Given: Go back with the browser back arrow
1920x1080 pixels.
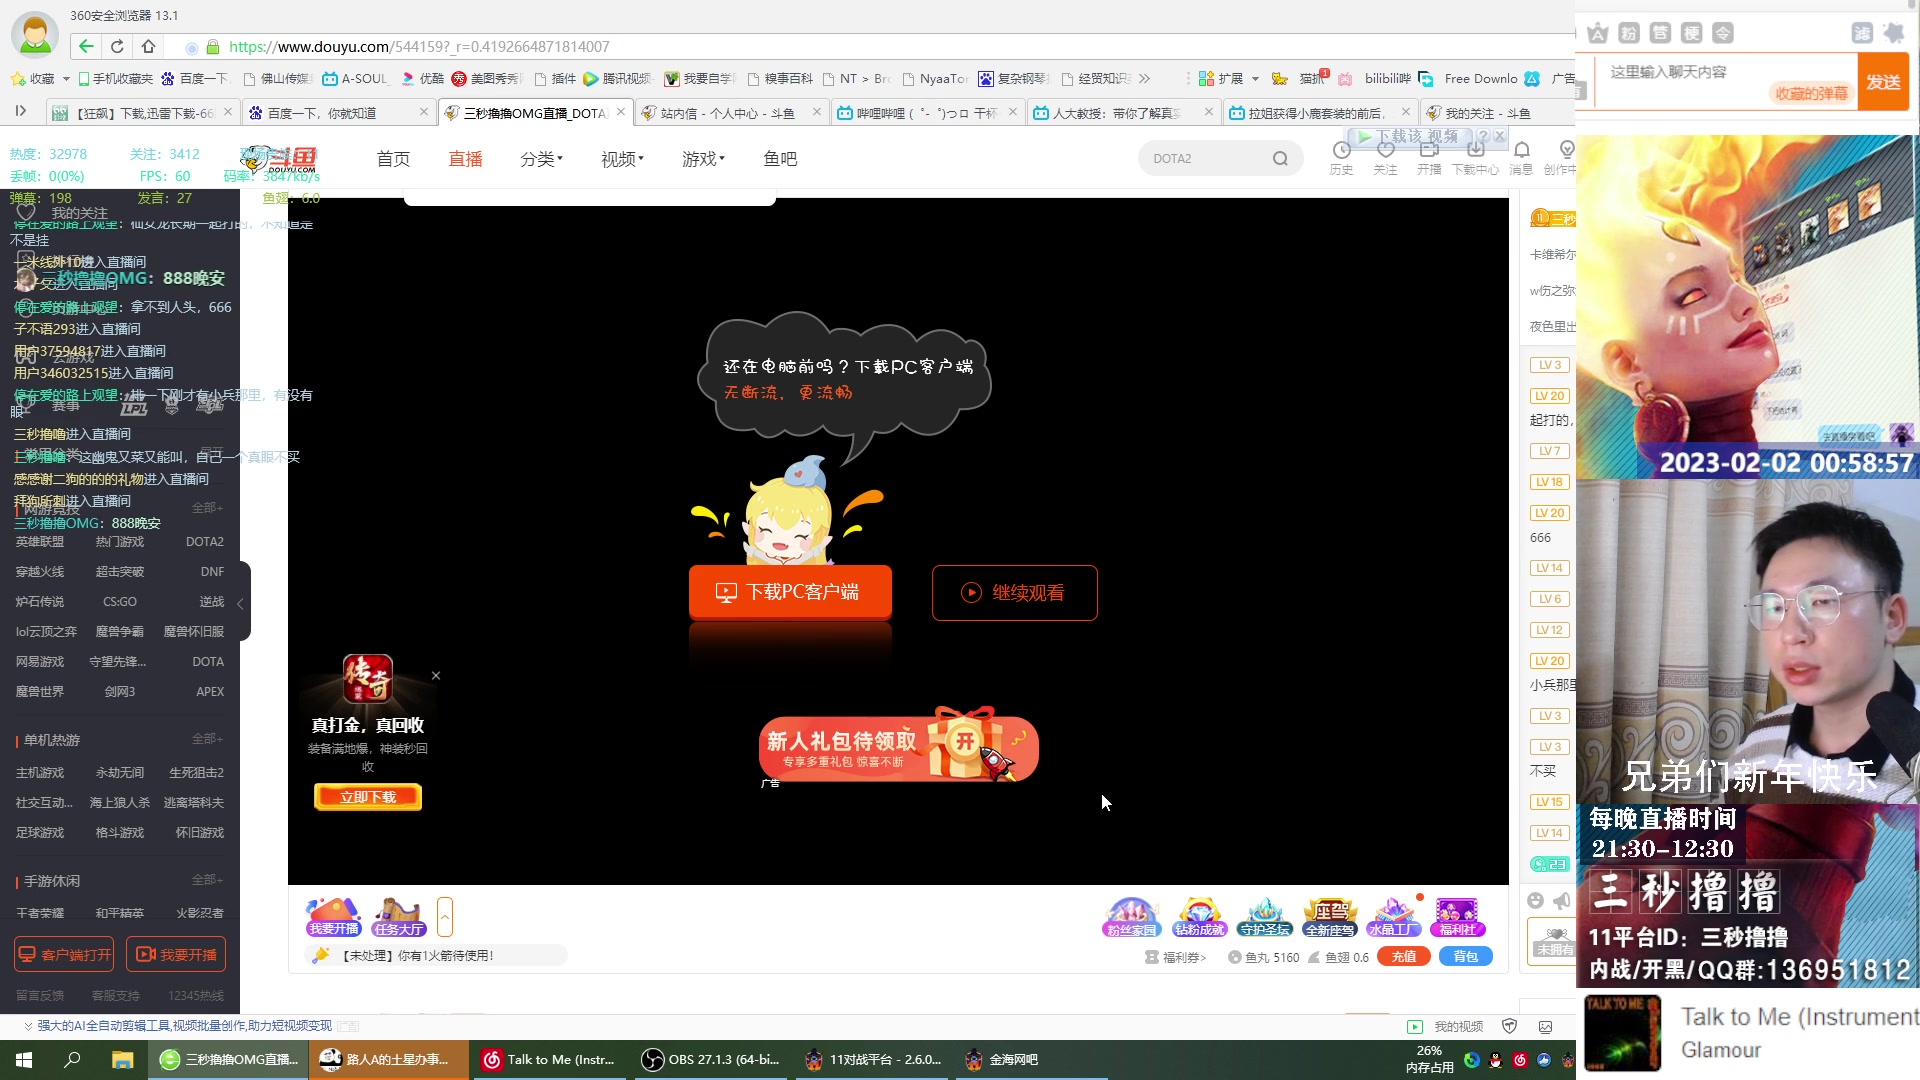Looking at the screenshot, I should [86, 46].
